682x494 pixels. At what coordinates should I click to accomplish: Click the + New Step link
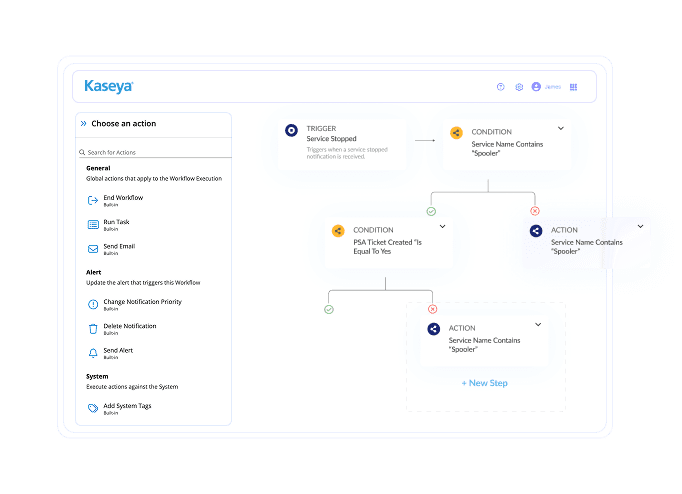(x=485, y=383)
